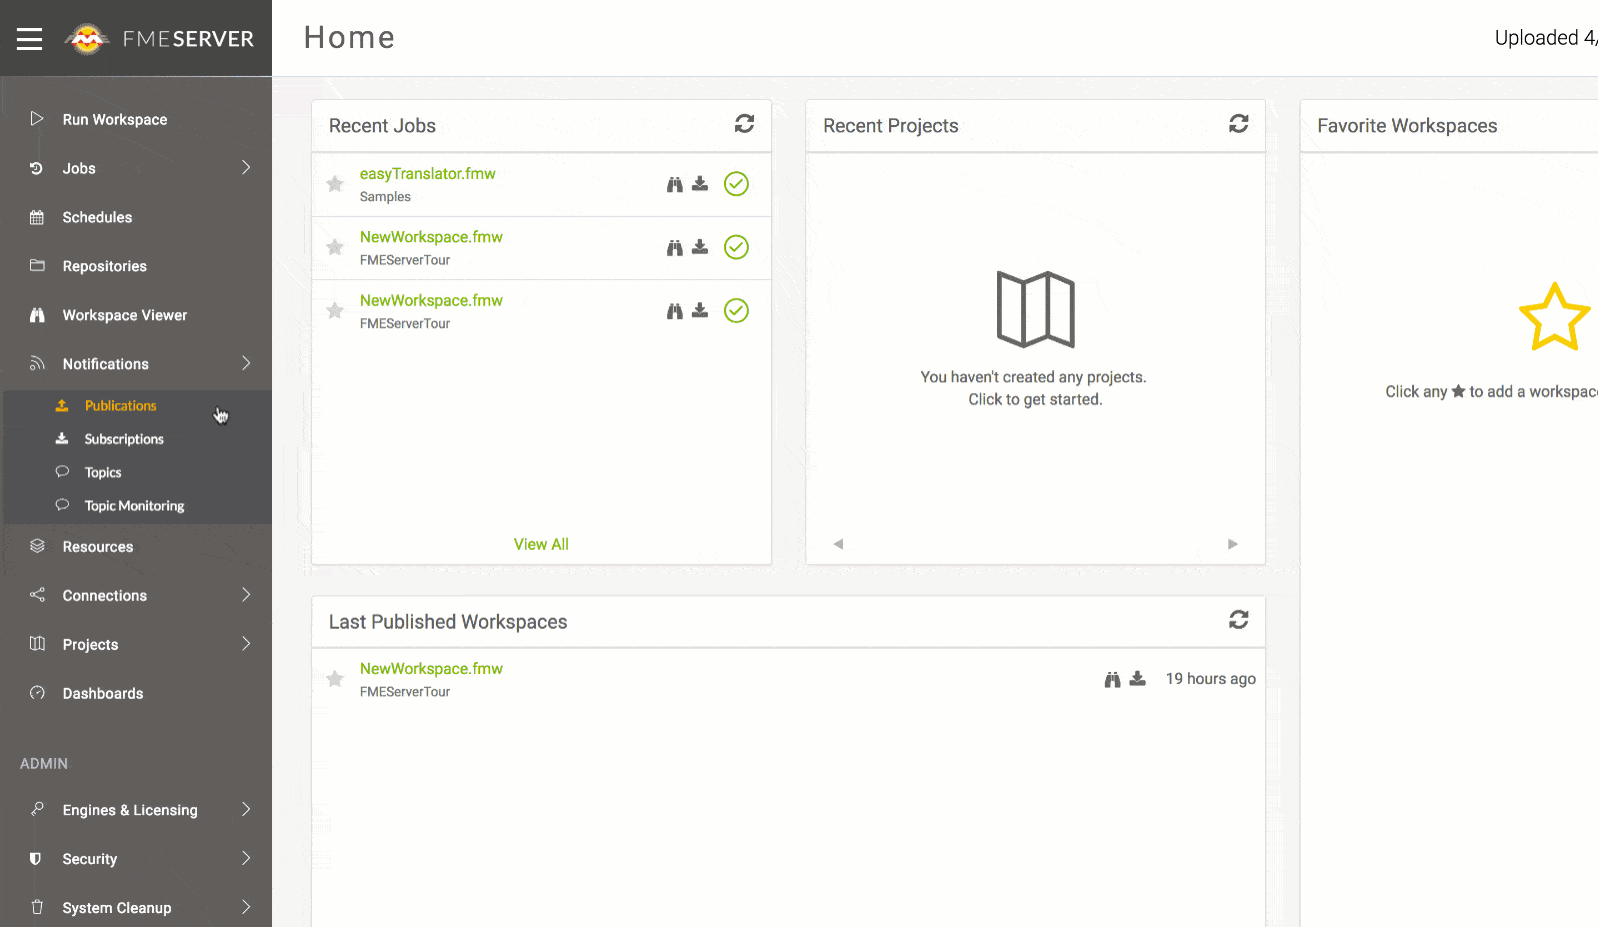Screen dimensions: 1598x927
Task: Expand the Jobs submenu chevron
Action: [x=246, y=167]
